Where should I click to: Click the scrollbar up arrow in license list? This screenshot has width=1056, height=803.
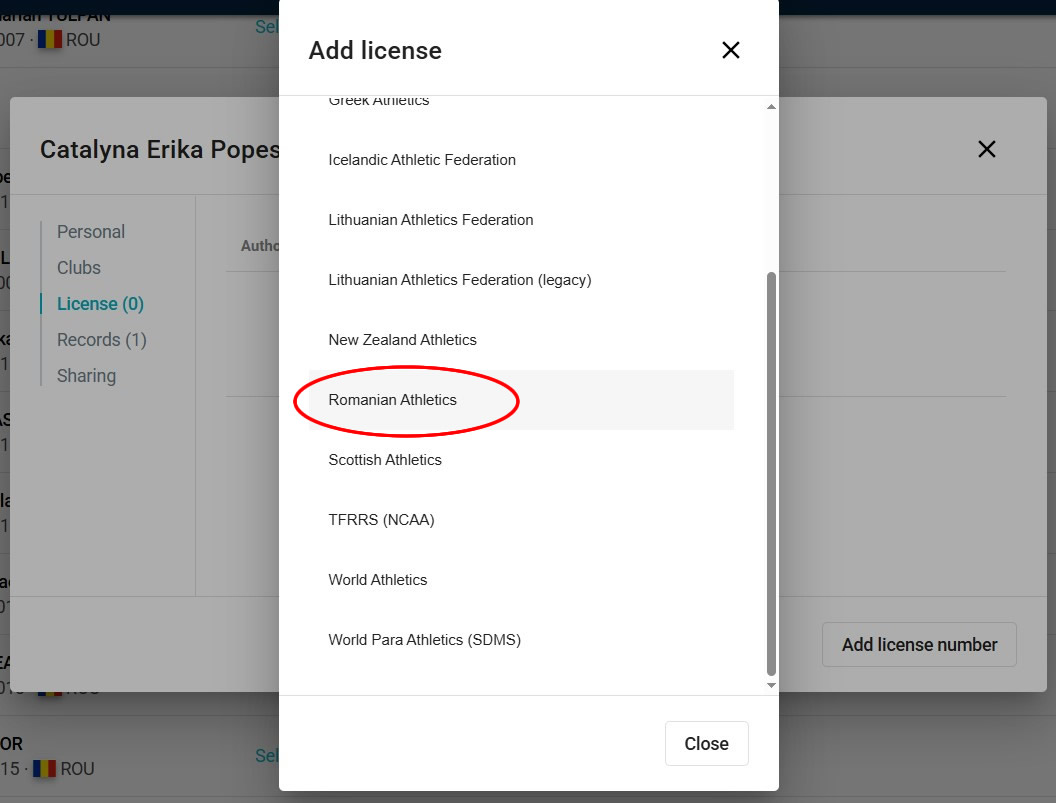771,106
